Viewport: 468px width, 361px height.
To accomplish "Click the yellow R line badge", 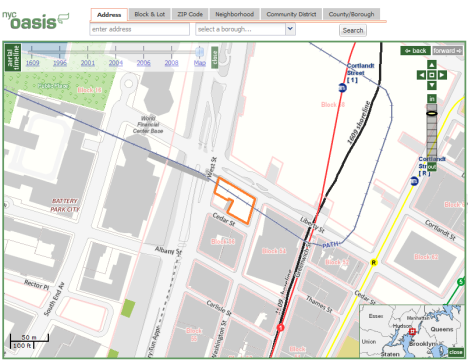I will point(374,263).
